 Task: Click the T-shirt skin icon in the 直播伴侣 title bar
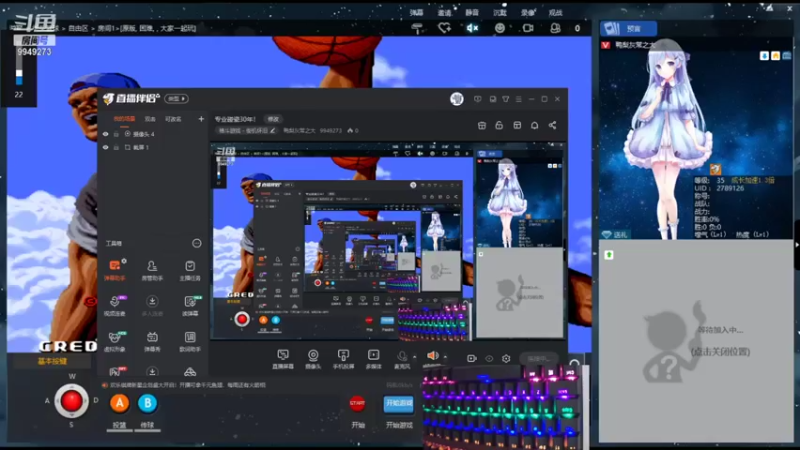[506, 99]
